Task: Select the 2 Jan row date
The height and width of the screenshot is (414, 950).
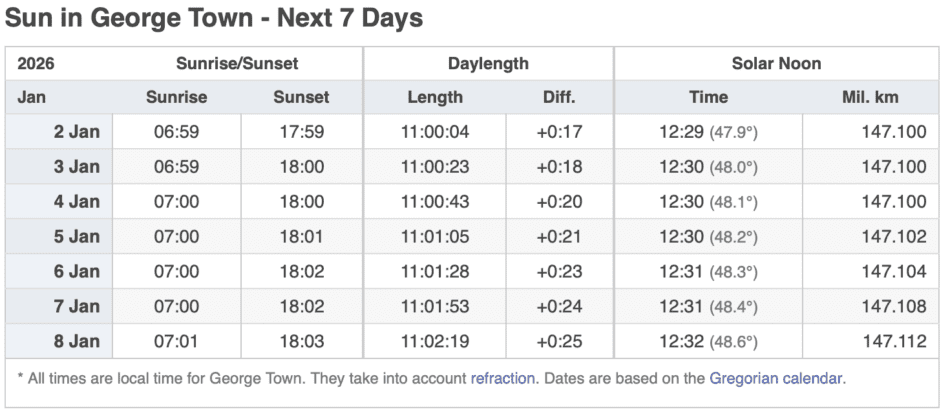Action: point(77,132)
